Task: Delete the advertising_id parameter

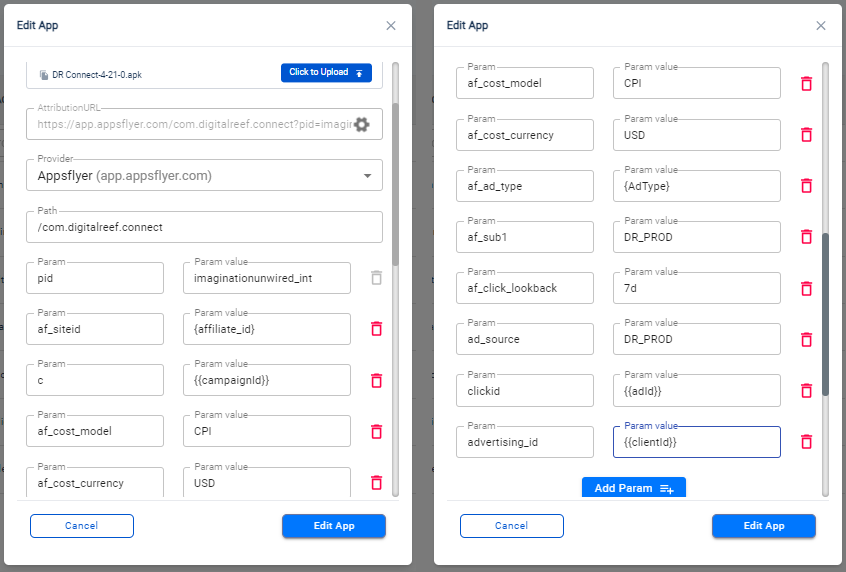Action: click(807, 441)
